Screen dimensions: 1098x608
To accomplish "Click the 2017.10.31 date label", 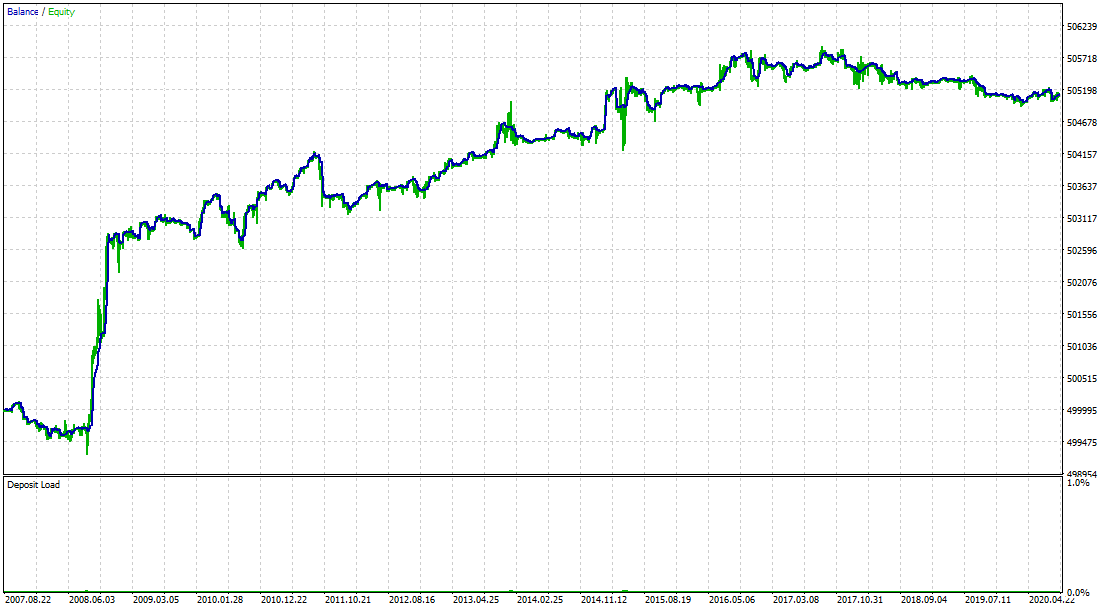I will point(860,600).
